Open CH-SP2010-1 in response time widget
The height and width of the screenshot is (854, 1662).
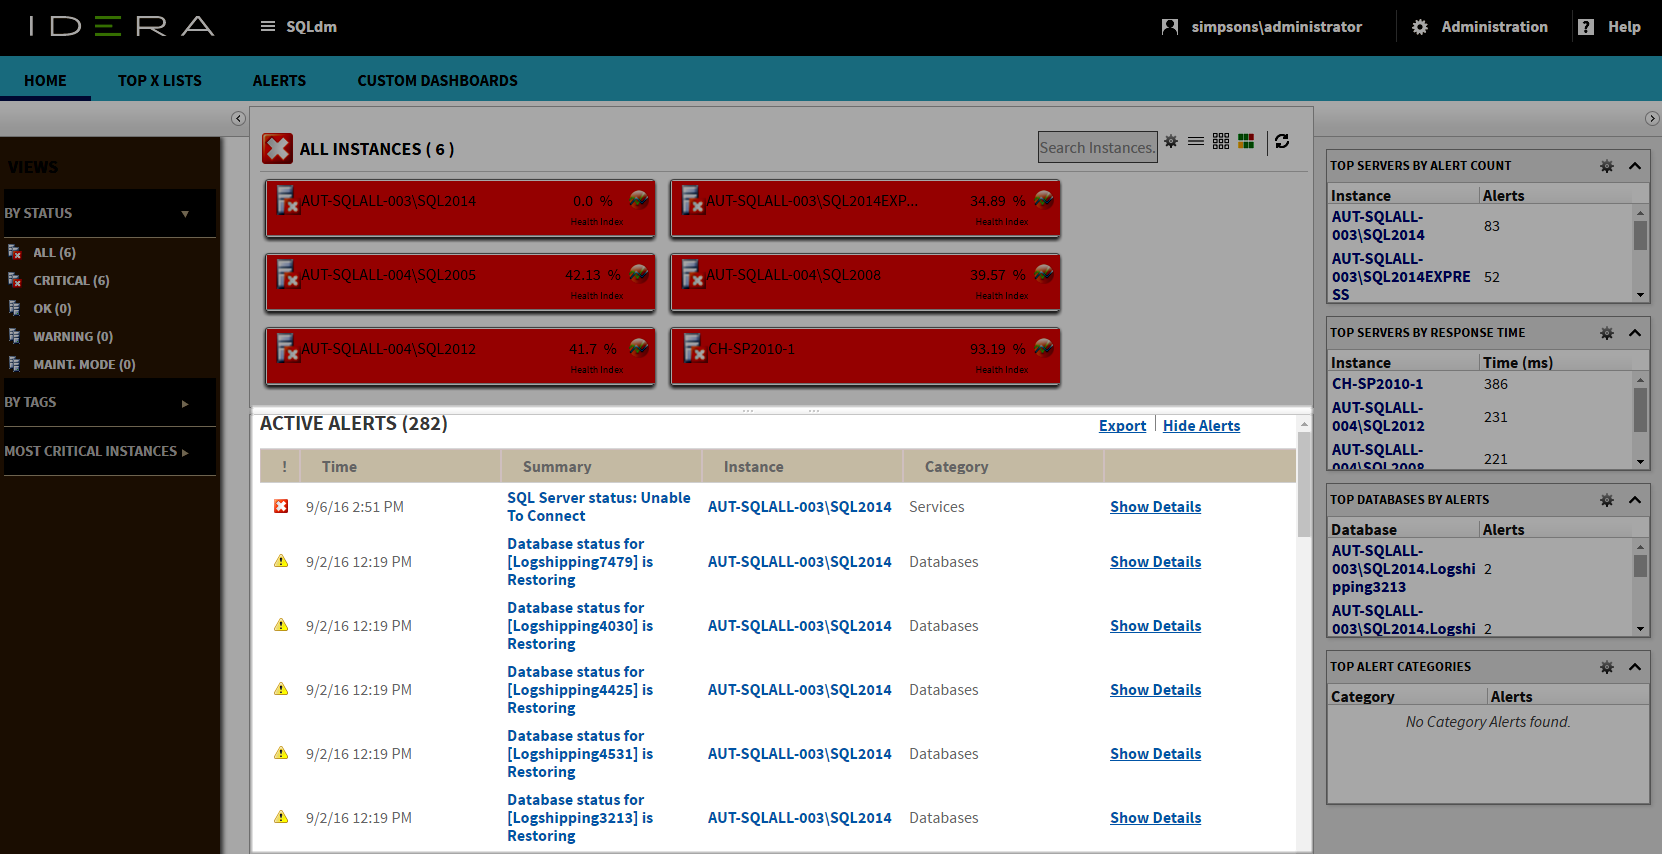pyautogui.click(x=1377, y=384)
